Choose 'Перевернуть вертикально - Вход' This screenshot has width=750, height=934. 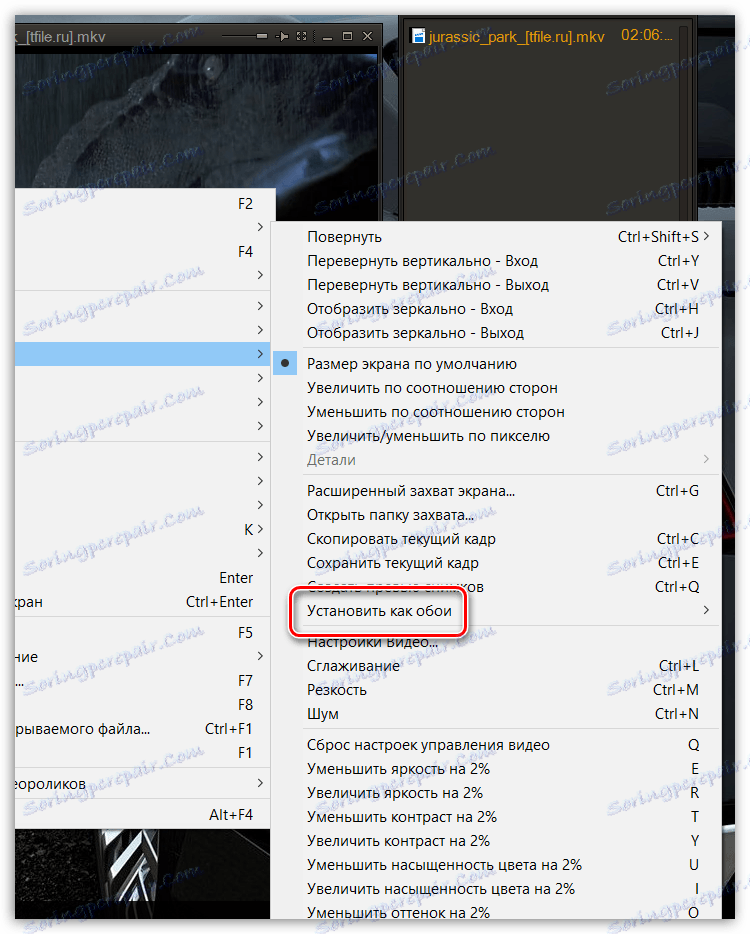(496, 261)
